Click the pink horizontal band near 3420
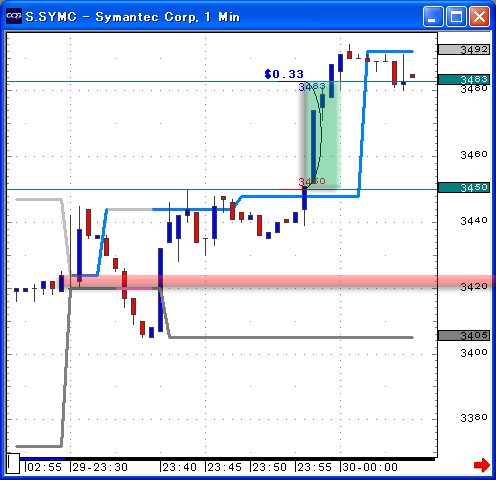This screenshot has width=496, height=480. pyautogui.click(x=280, y=281)
